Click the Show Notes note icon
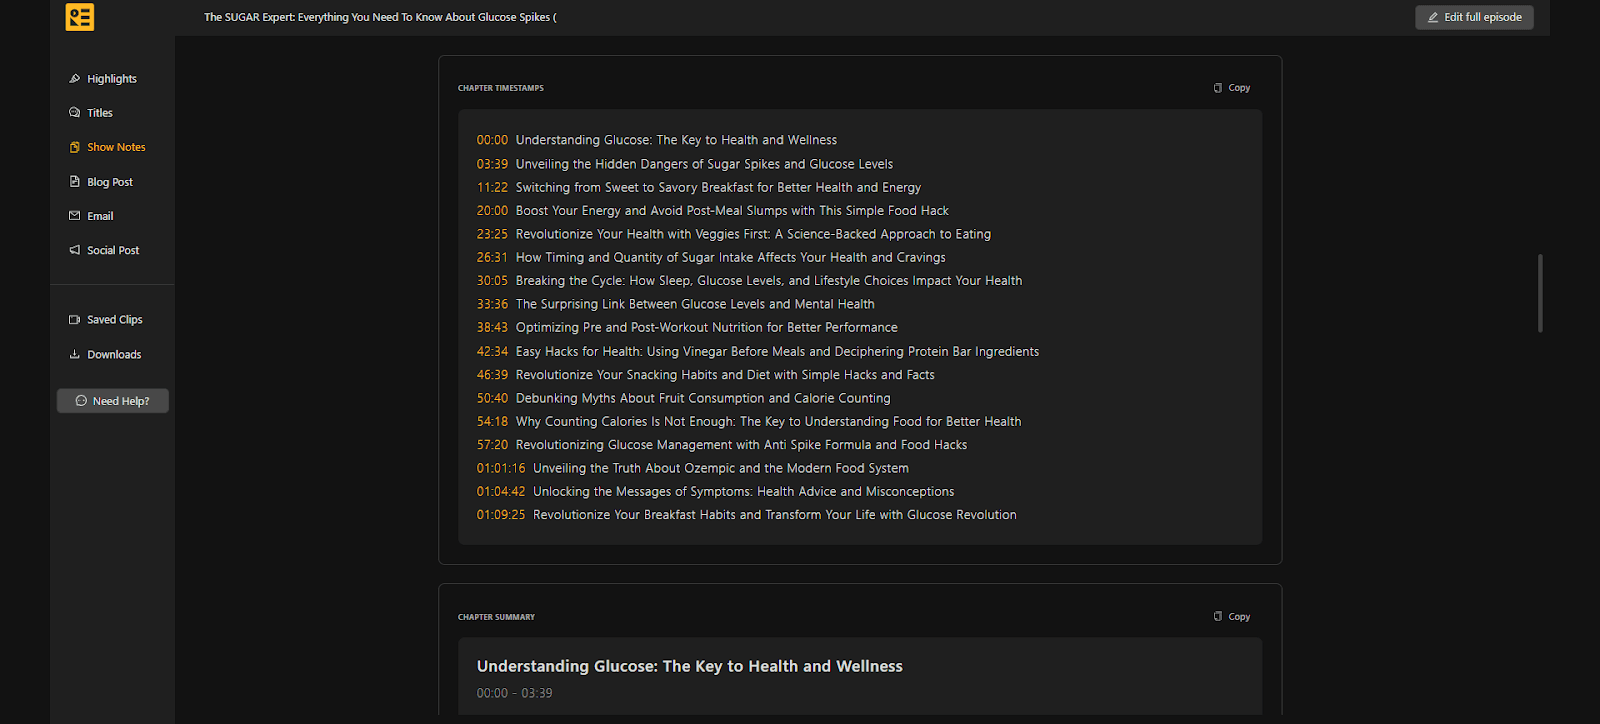Screen dimensions: 1600x724 tap(73, 147)
